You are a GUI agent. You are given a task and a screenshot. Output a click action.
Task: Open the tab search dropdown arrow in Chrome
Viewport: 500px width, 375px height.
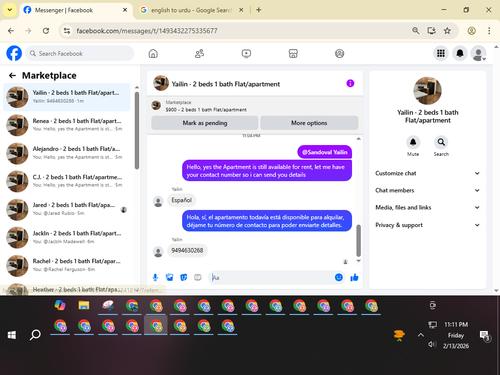tap(10, 10)
